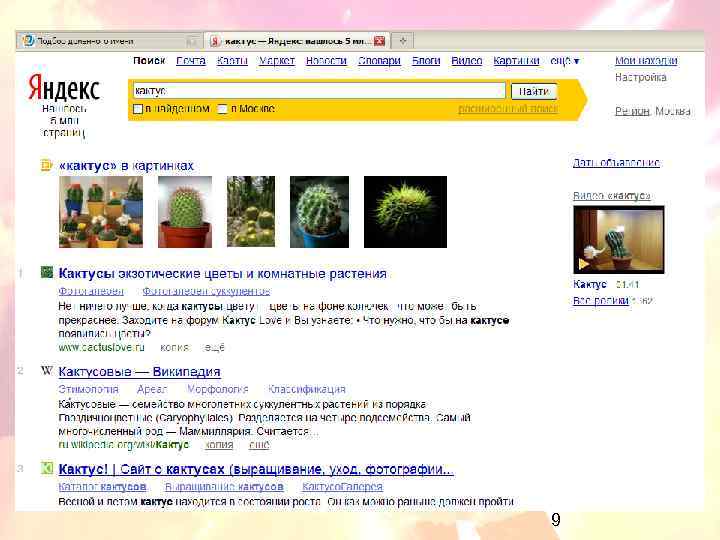Viewport: 720px width, 540px height.
Task: Open the thumbnail with many potted cacti
Action: pos(101,212)
